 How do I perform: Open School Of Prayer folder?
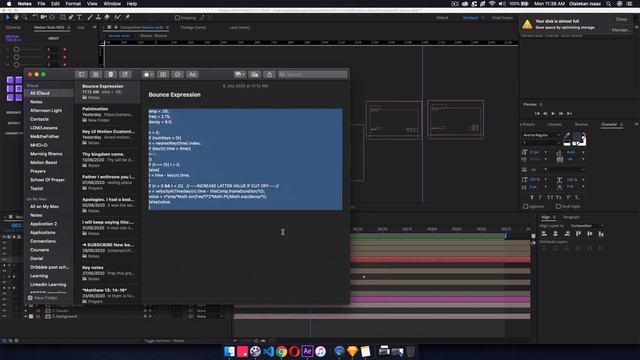point(47,180)
